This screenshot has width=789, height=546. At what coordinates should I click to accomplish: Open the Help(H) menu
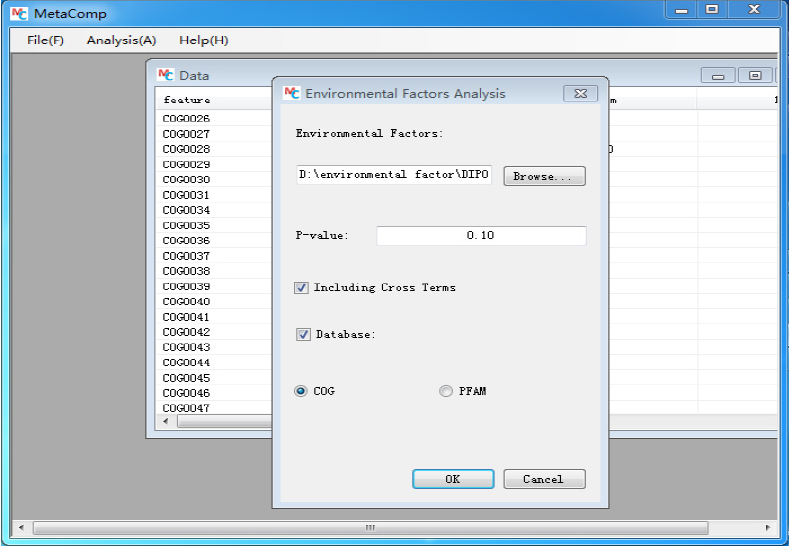click(x=203, y=40)
